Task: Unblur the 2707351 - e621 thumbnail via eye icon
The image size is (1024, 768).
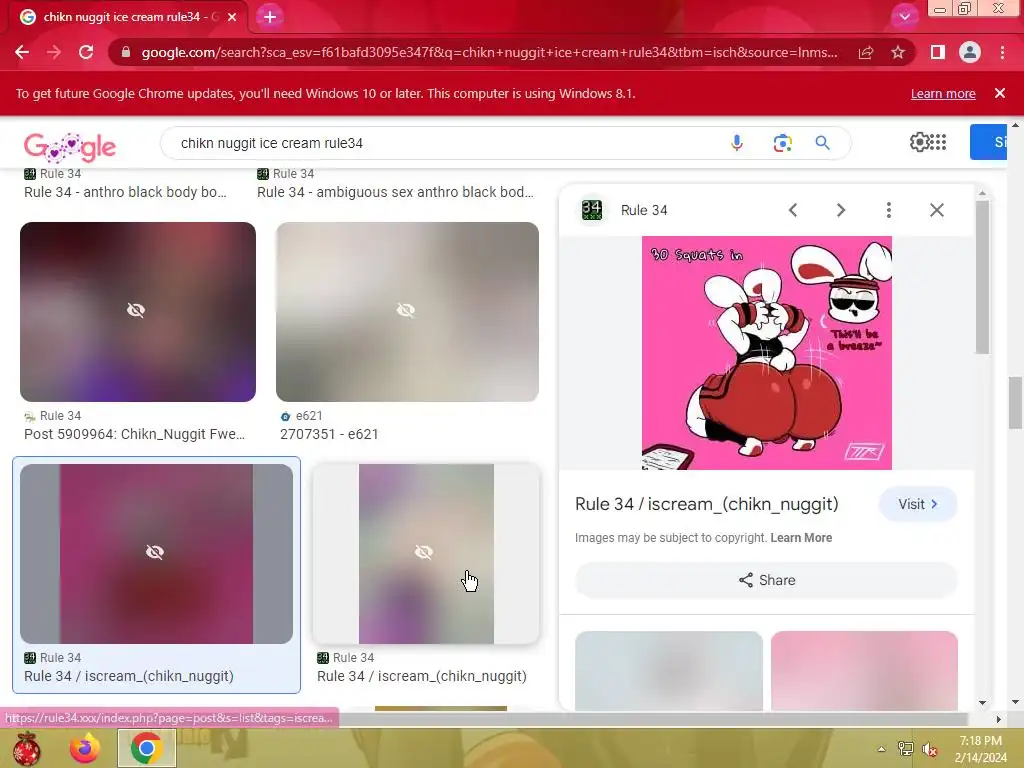Action: point(406,310)
